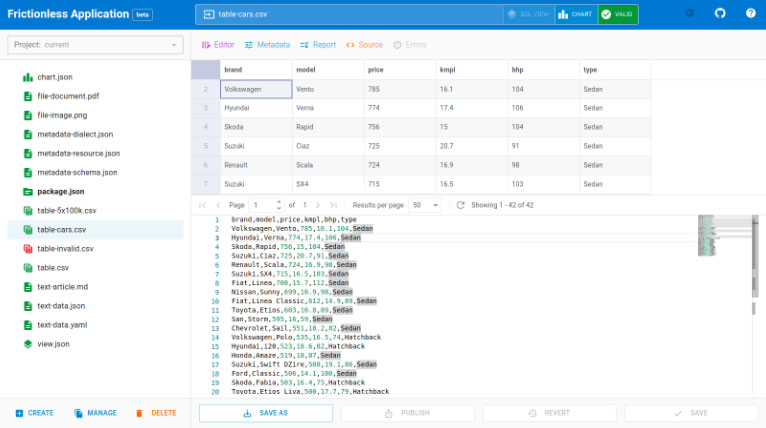Click the page number stepper field
Screen dimensions: 766x428
266,205
